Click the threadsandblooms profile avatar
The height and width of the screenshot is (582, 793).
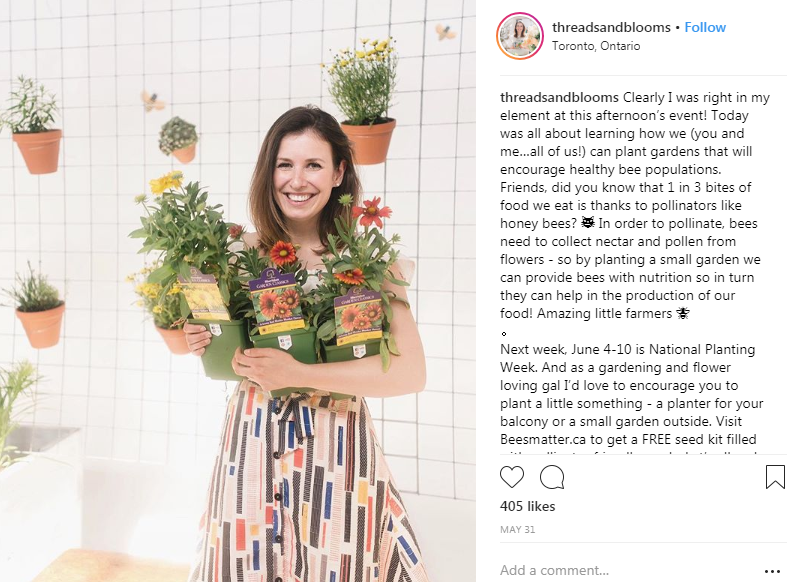[520, 36]
